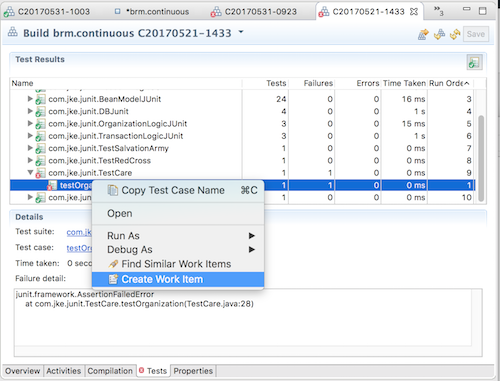Viewport: 500px width, 381px height.
Task: Click the Copy Test Case Name icon
Action: pos(113,190)
